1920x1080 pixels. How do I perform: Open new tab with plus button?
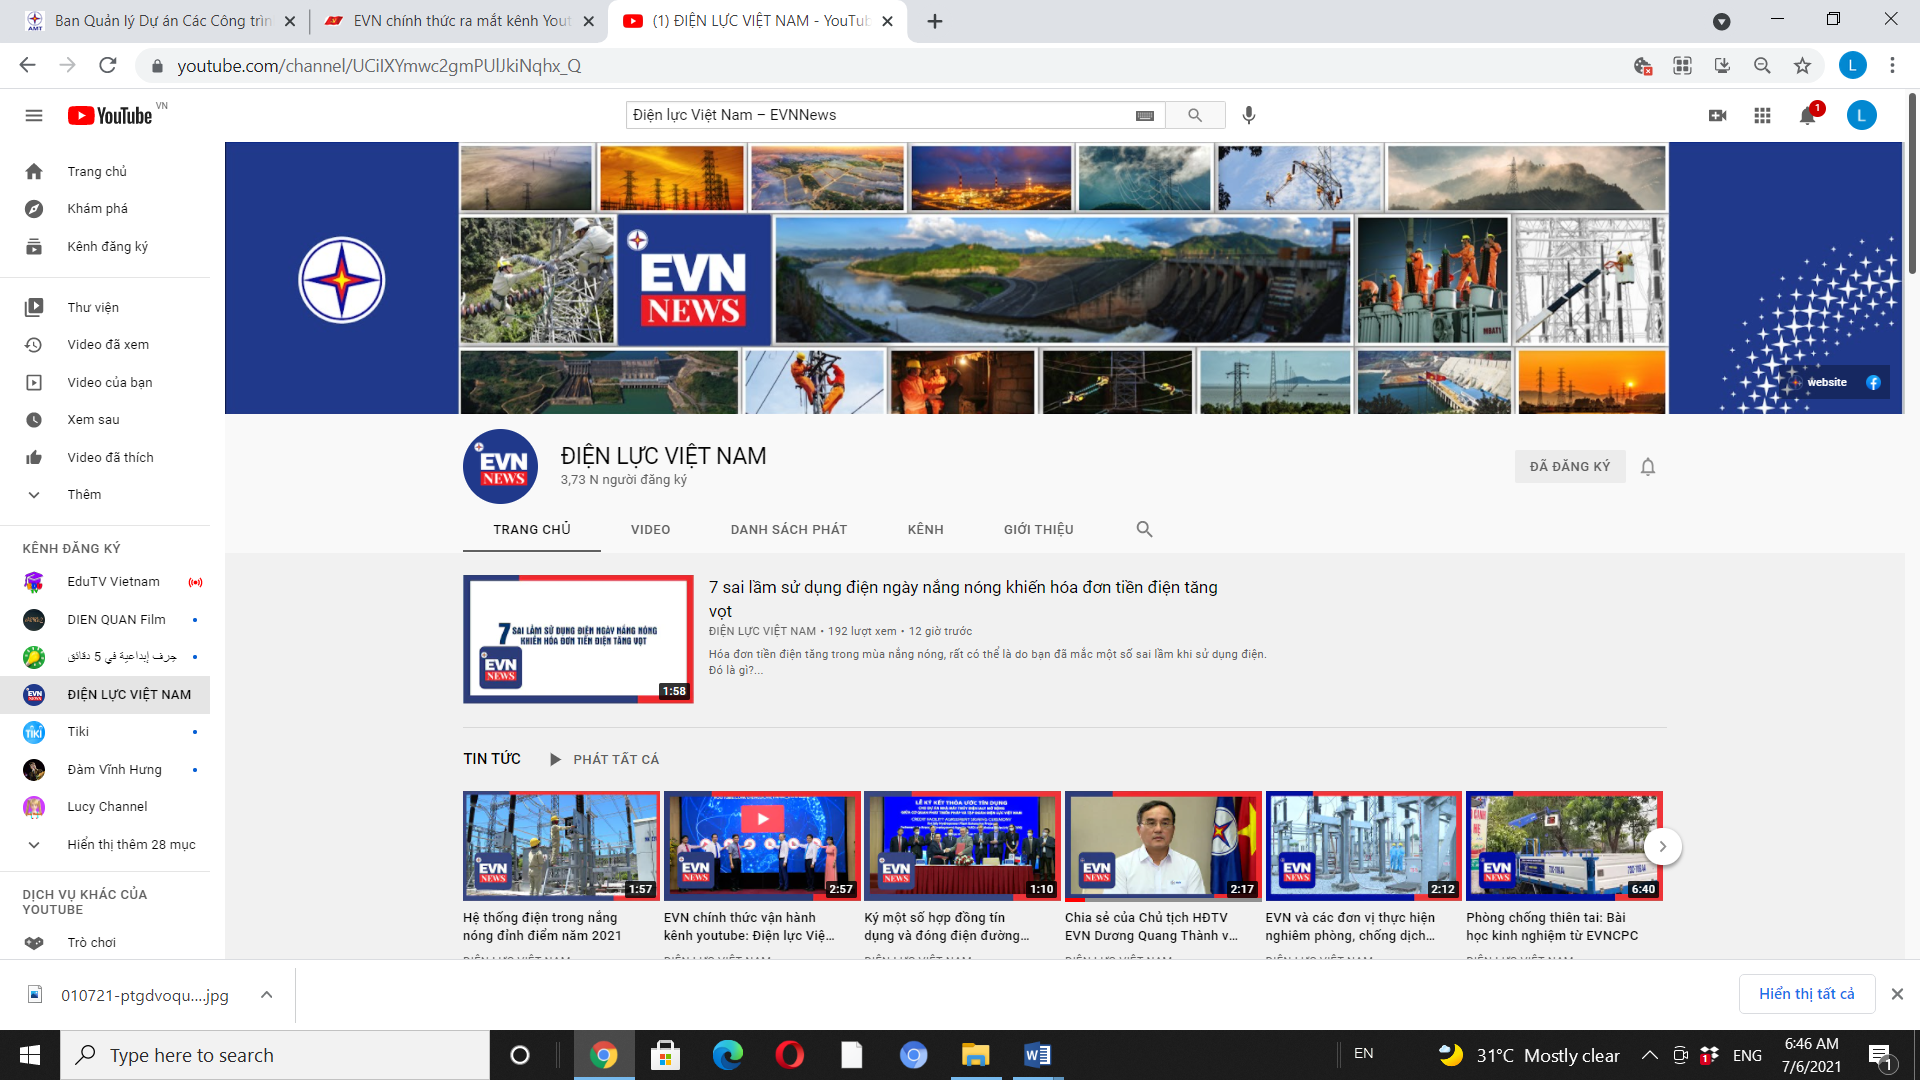point(935,21)
